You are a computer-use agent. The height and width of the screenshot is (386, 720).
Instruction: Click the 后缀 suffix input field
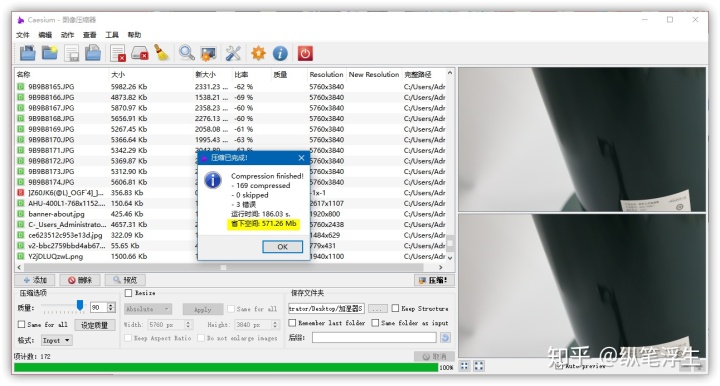[374, 338]
